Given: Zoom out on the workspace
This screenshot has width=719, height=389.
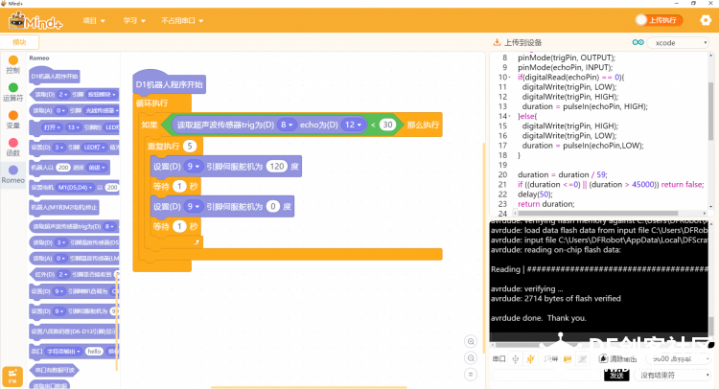Looking at the screenshot, I should (x=470, y=358).
